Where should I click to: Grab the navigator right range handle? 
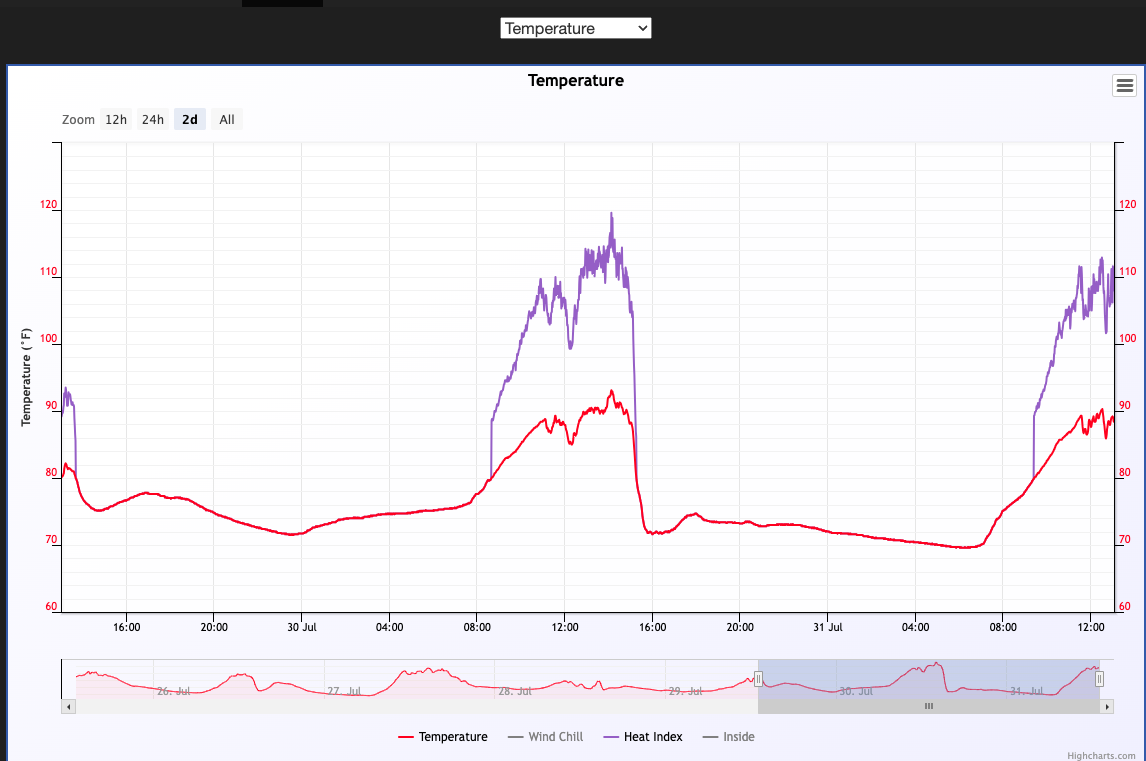point(1099,679)
